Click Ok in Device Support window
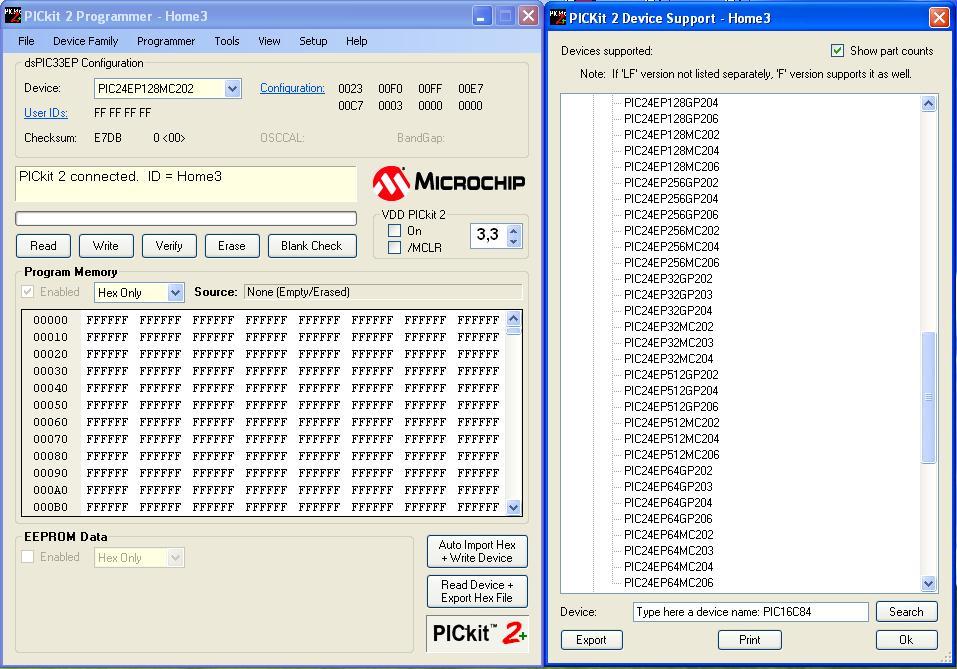Screen dimensions: 957x669 (x=906, y=640)
